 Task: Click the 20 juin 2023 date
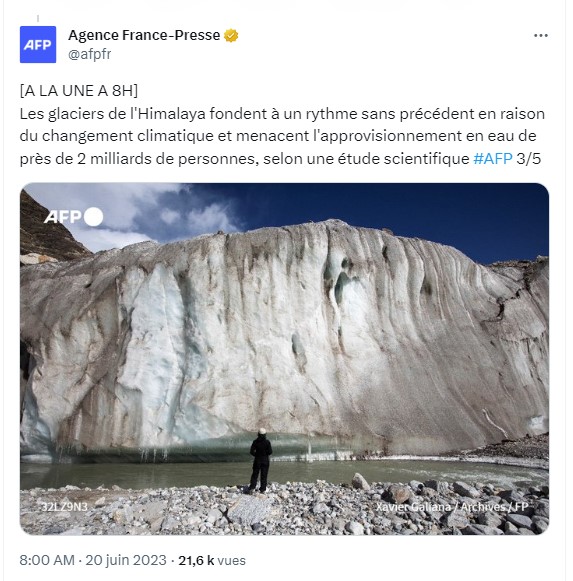[x=126, y=560]
